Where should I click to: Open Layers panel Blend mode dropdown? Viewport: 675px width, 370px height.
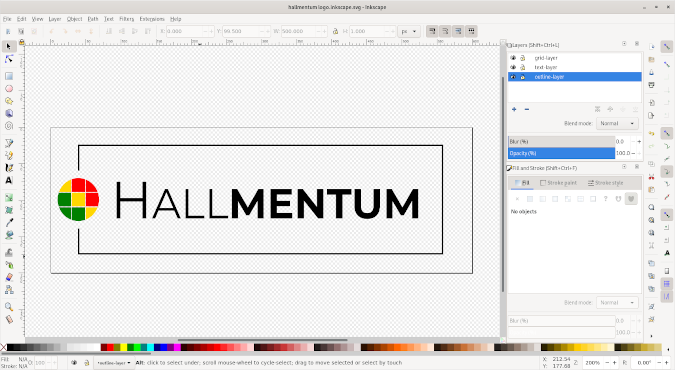point(617,123)
